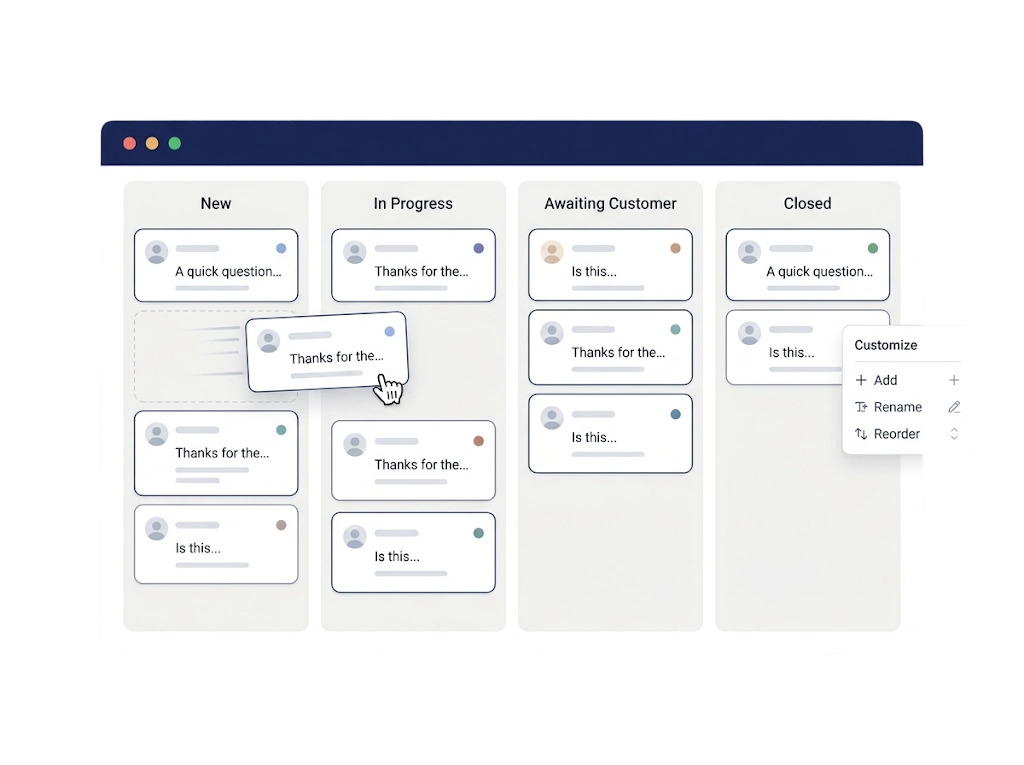Click mauve status dot on New column's 'Is this...' card
This screenshot has width=1024, height=765.
(x=281, y=525)
